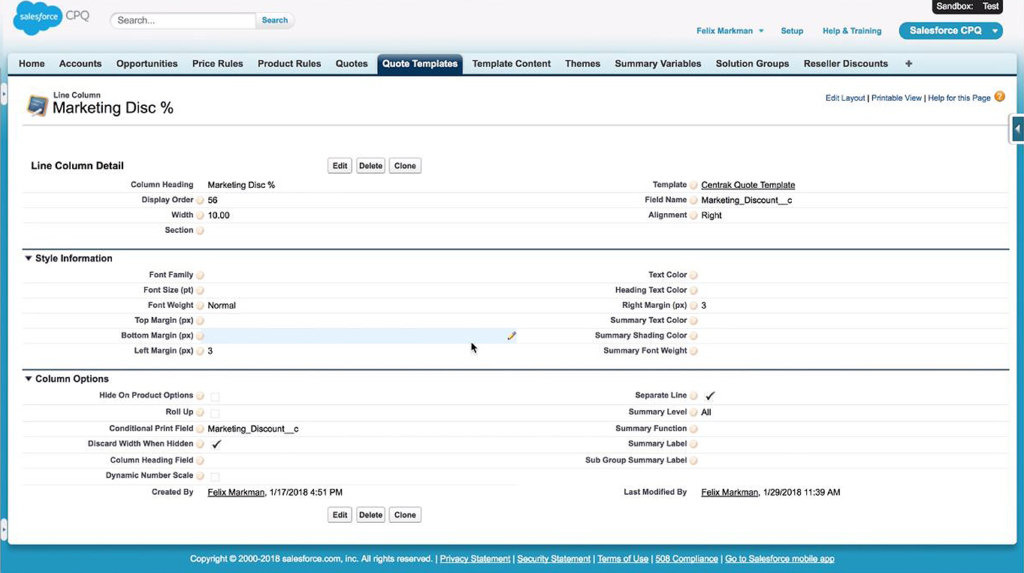Click the help bubble next to Sub Group Summary Label
Screen dimensions: 1024x573
coord(694,461)
